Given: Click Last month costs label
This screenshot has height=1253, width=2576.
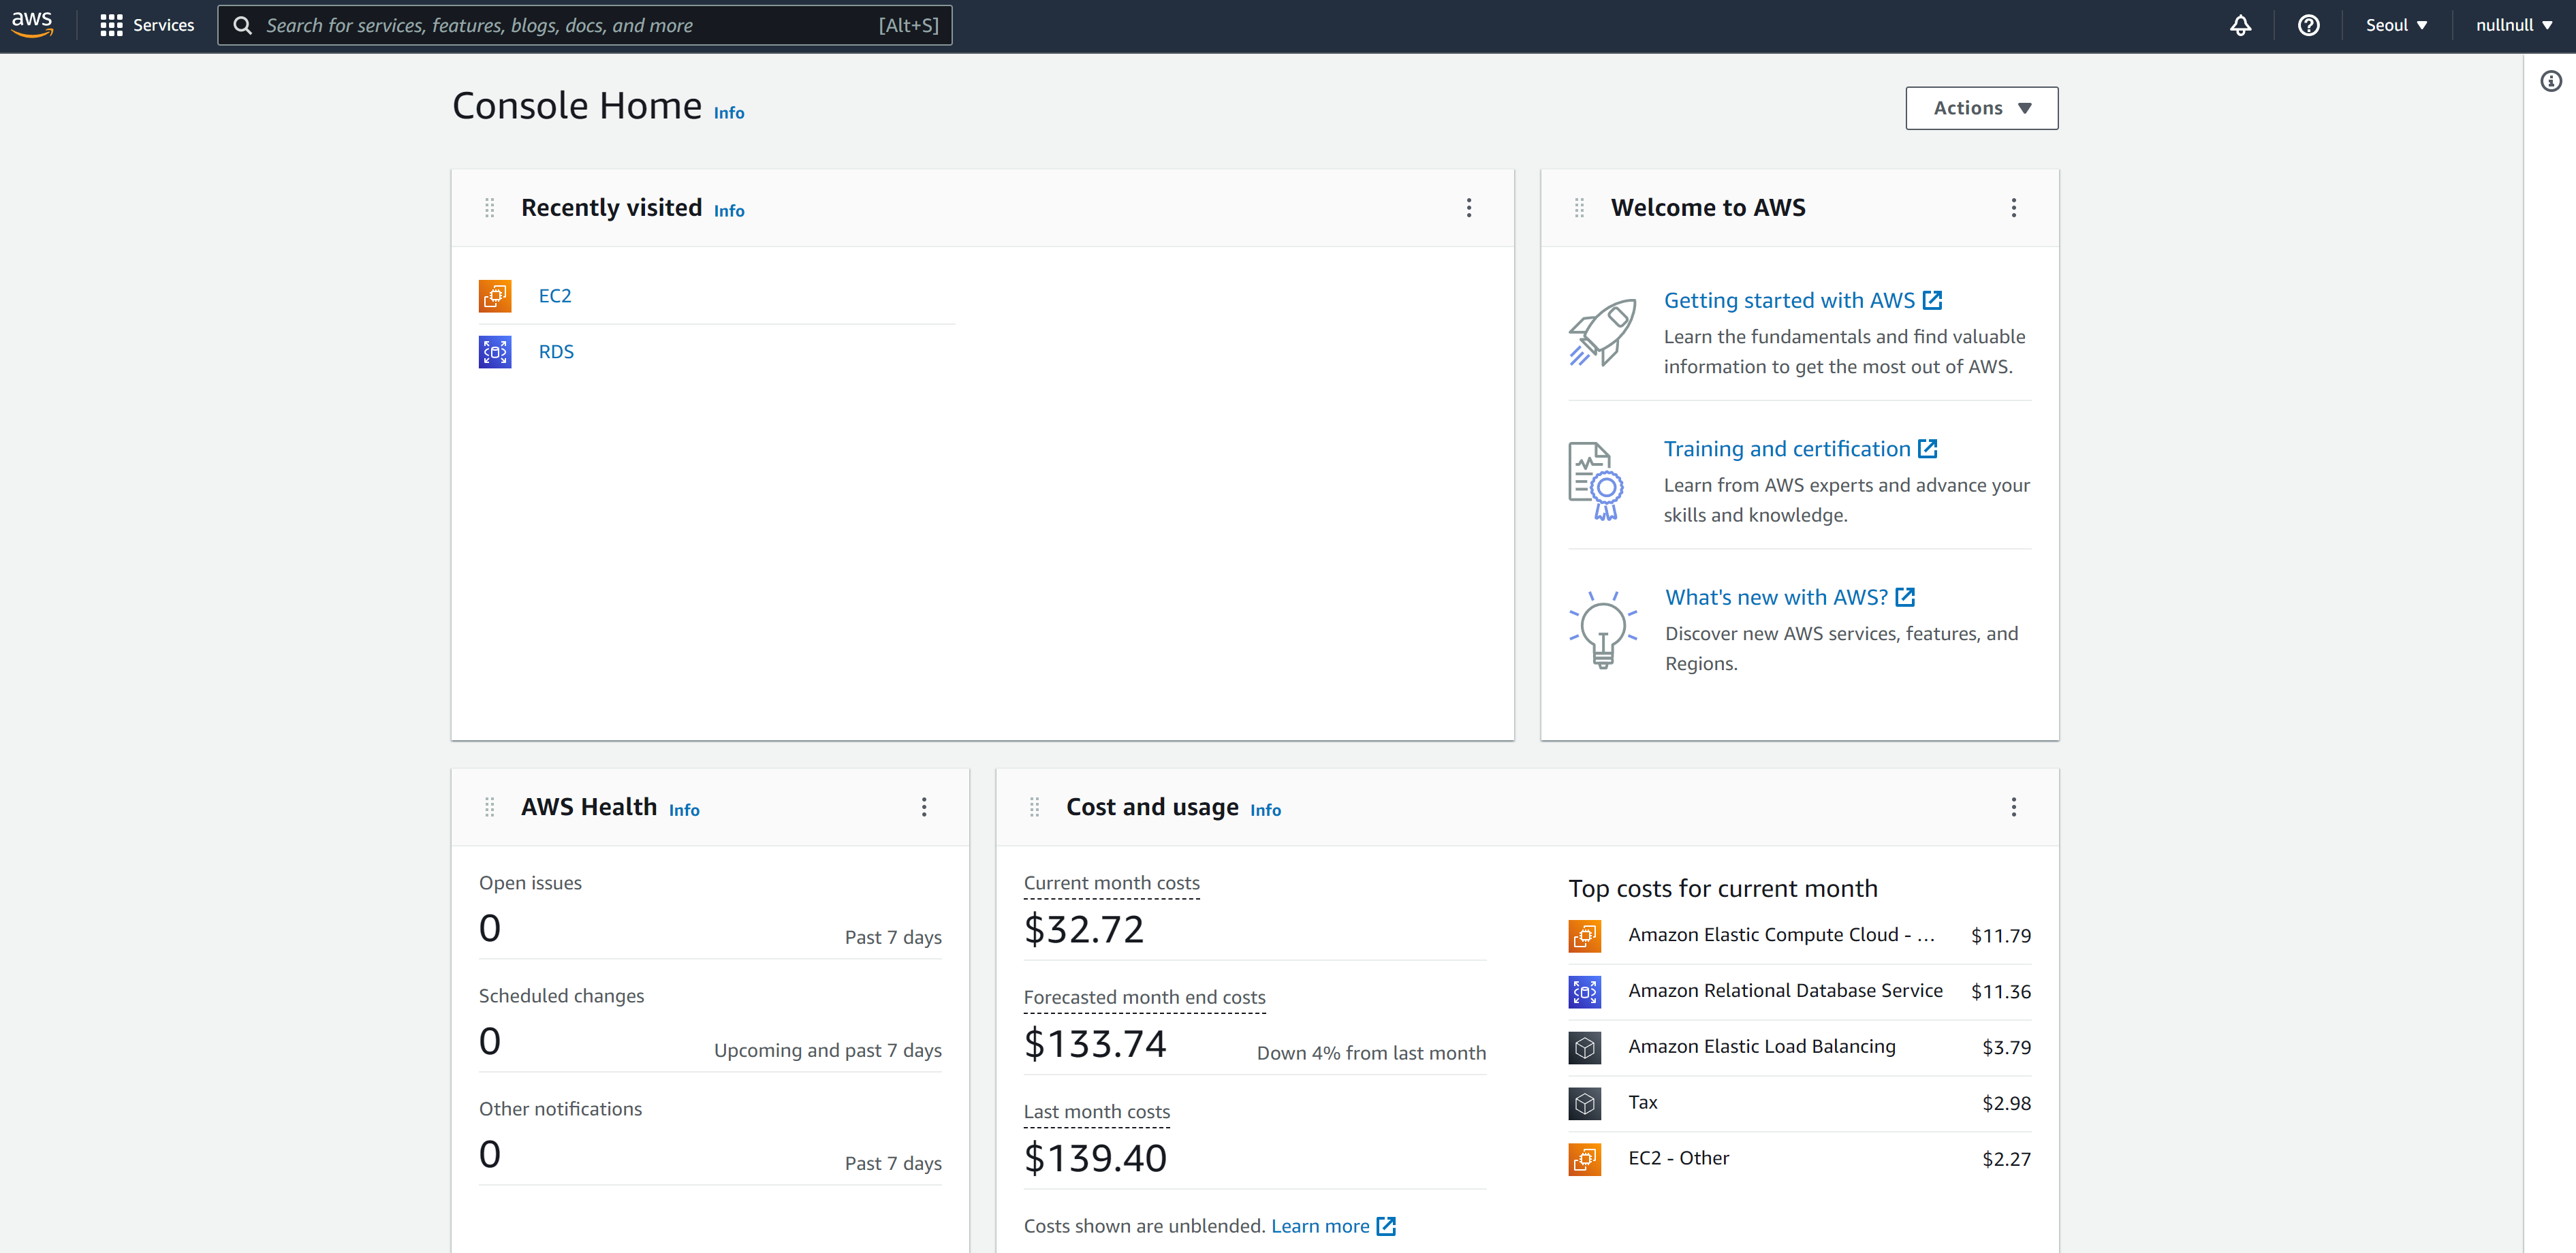Looking at the screenshot, I should click(x=1097, y=1111).
